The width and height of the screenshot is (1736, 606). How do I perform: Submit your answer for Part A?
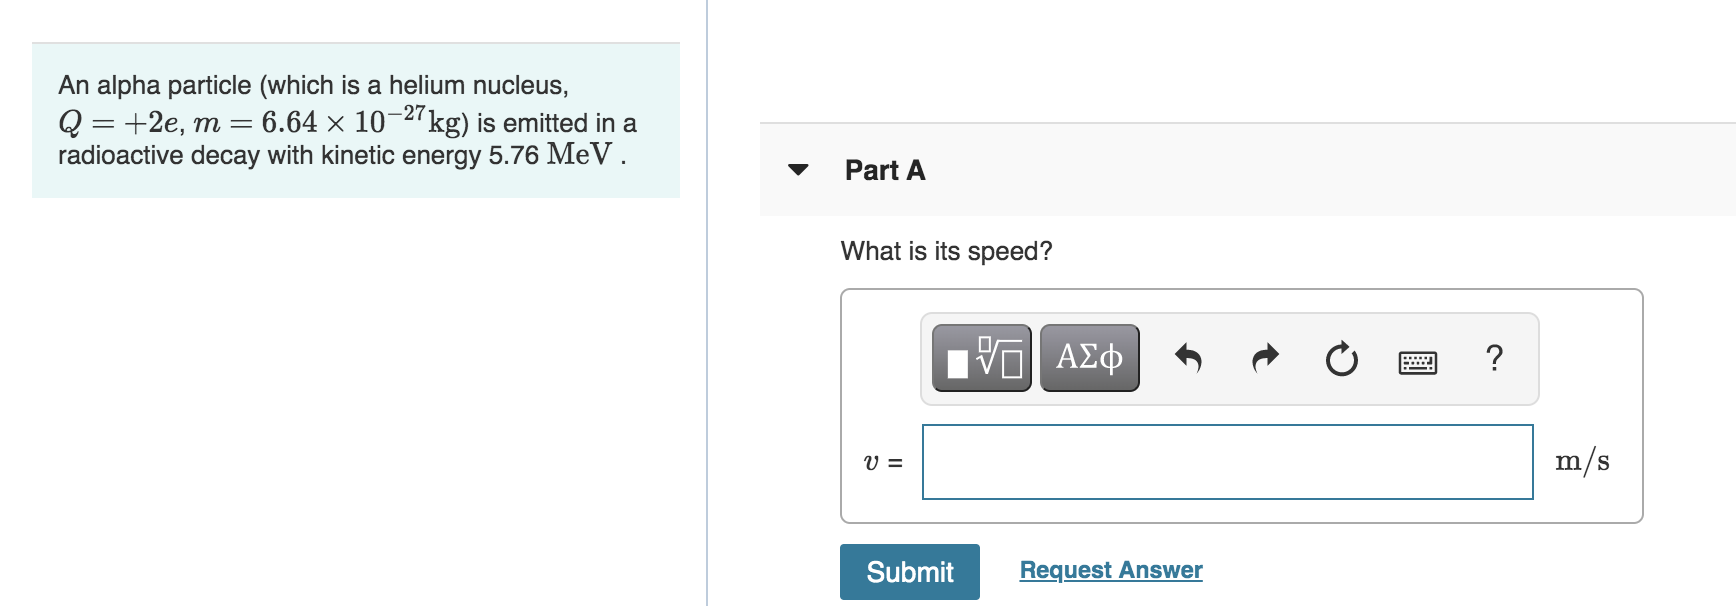click(x=909, y=571)
